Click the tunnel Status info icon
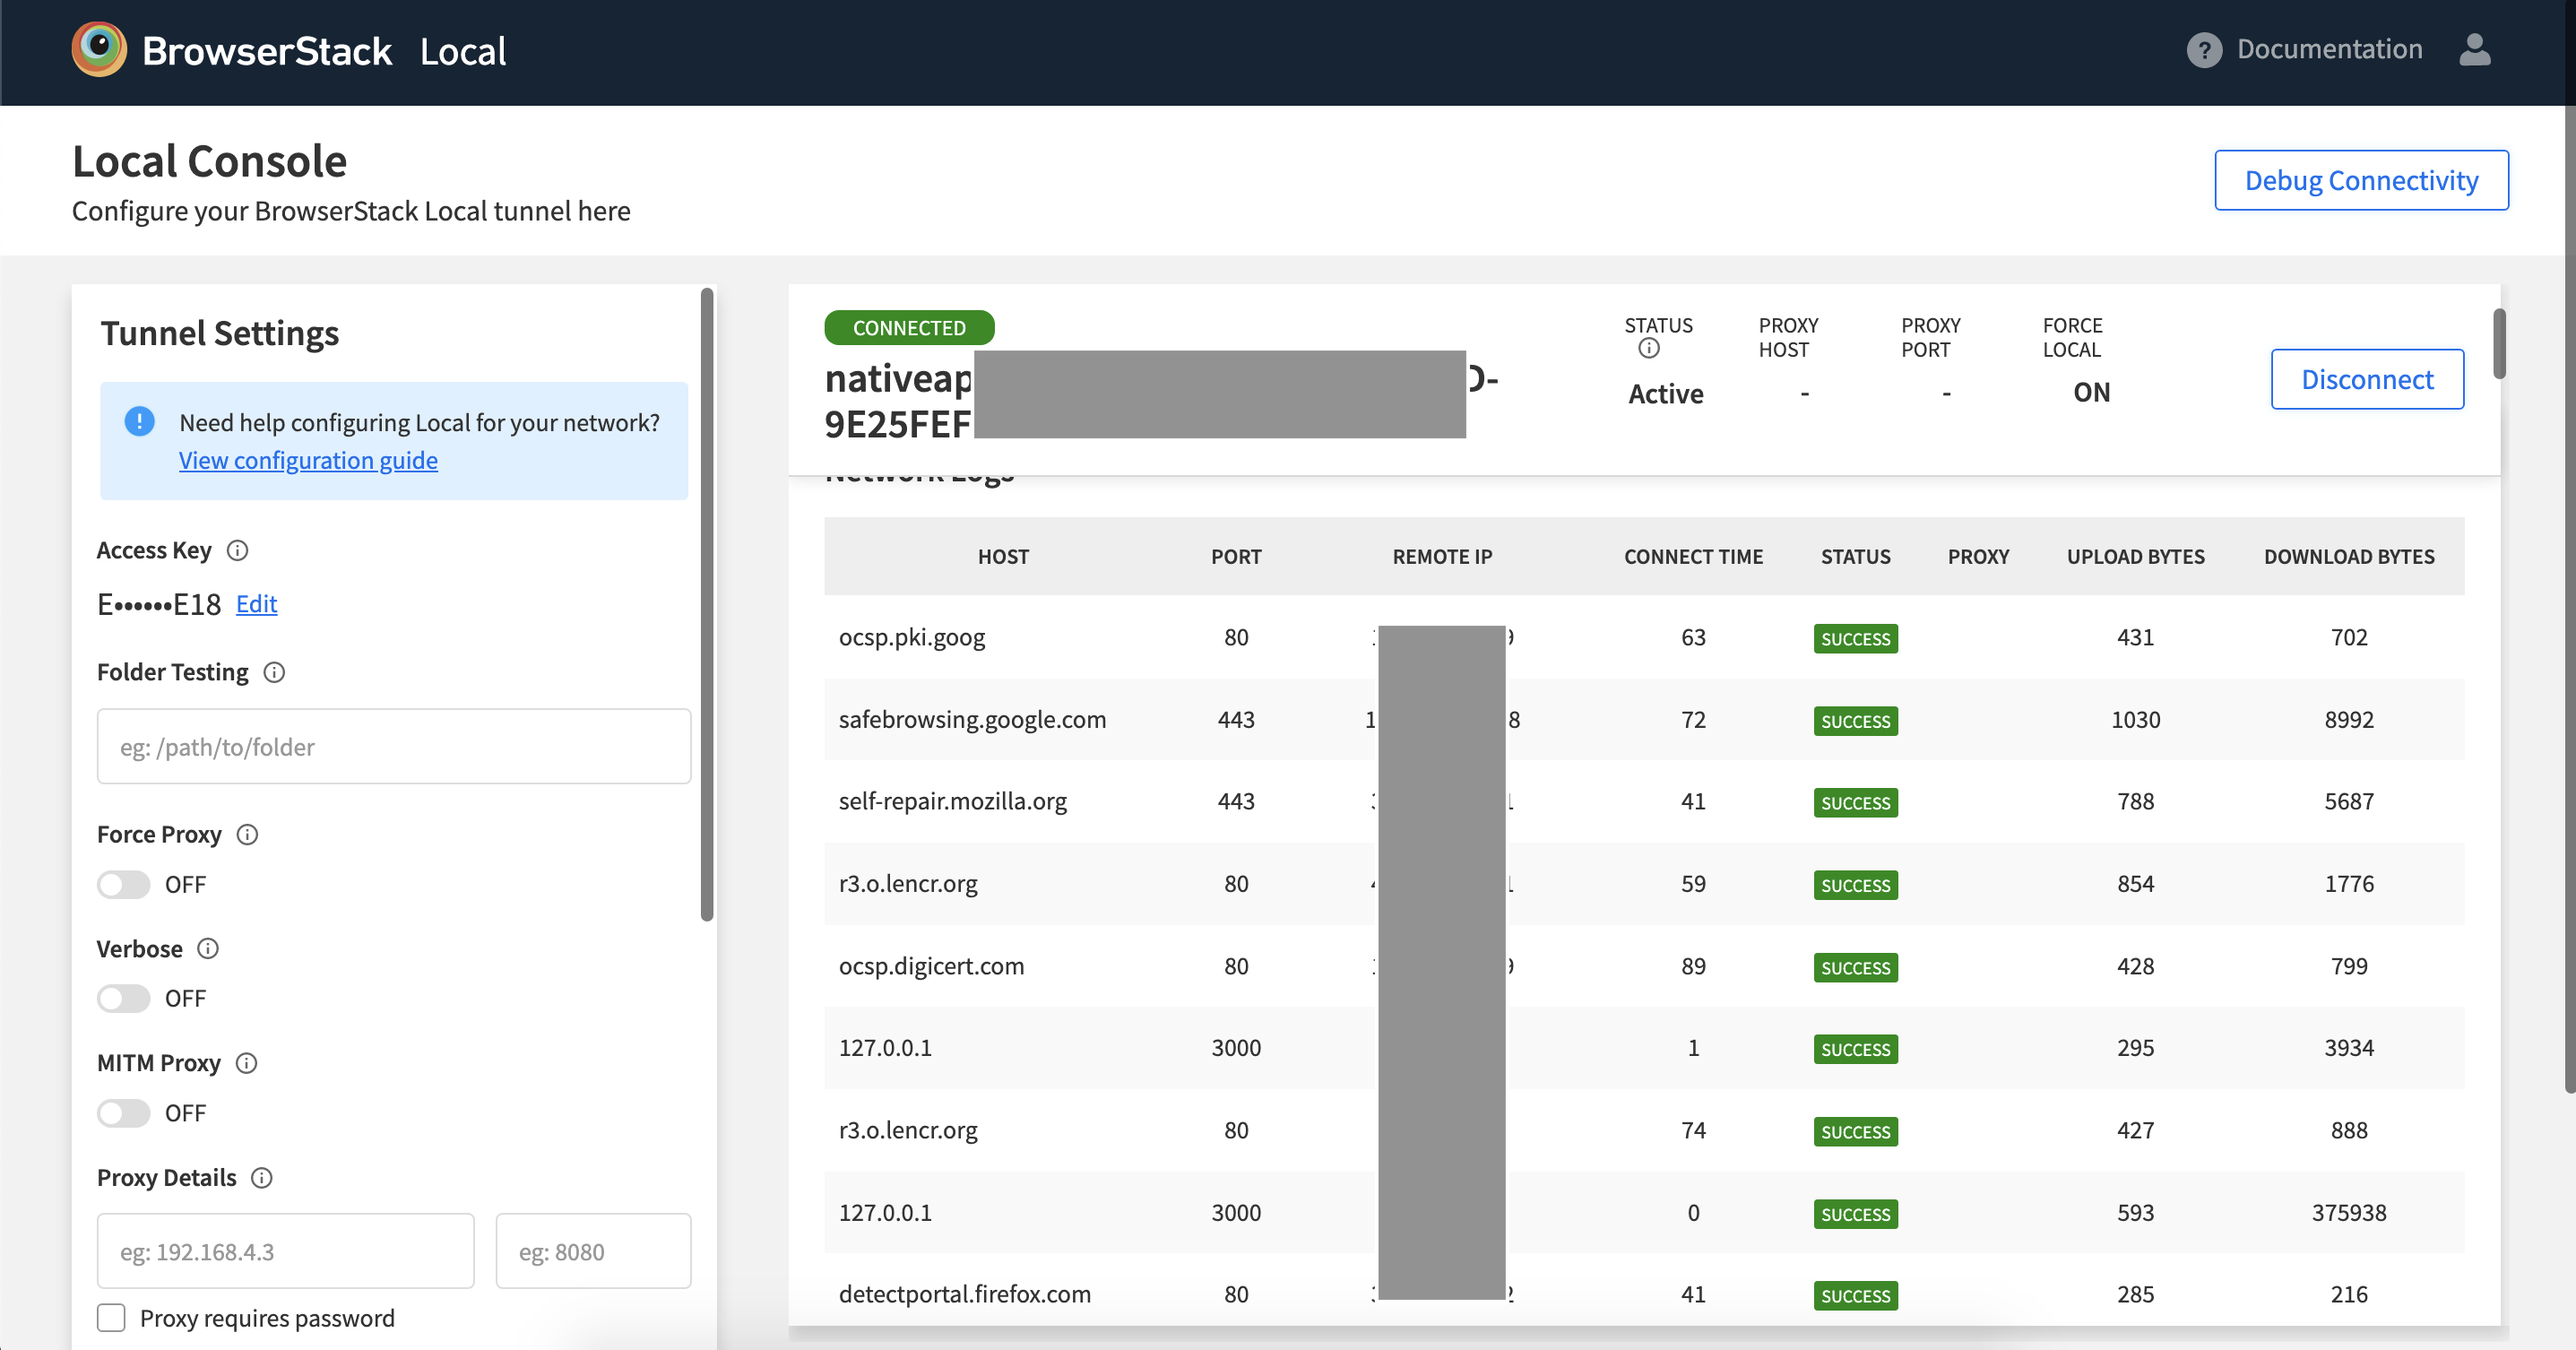2576x1350 pixels. [1649, 349]
